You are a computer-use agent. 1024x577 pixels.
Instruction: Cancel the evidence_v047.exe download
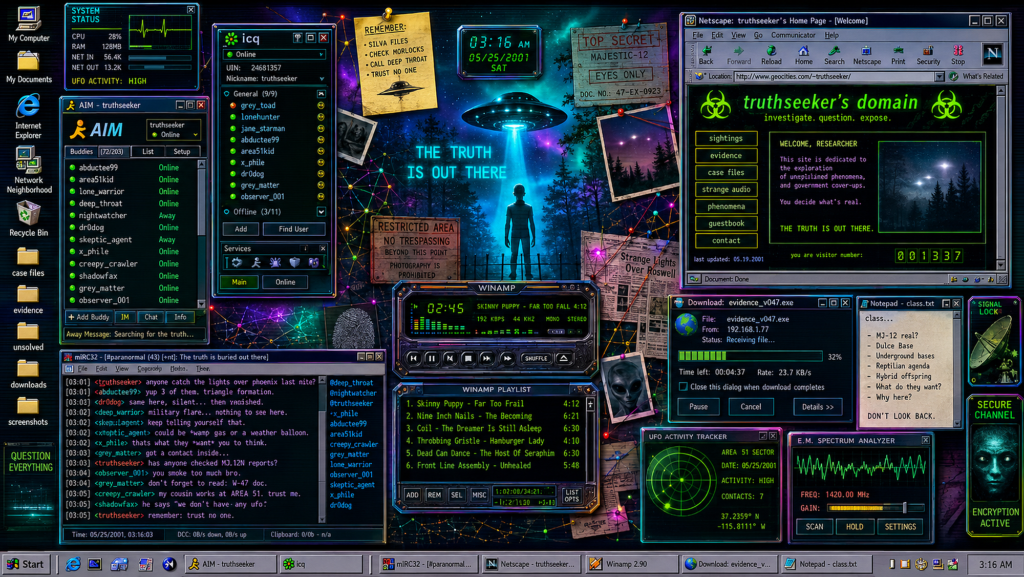pyautogui.click(x=750, y=407)
